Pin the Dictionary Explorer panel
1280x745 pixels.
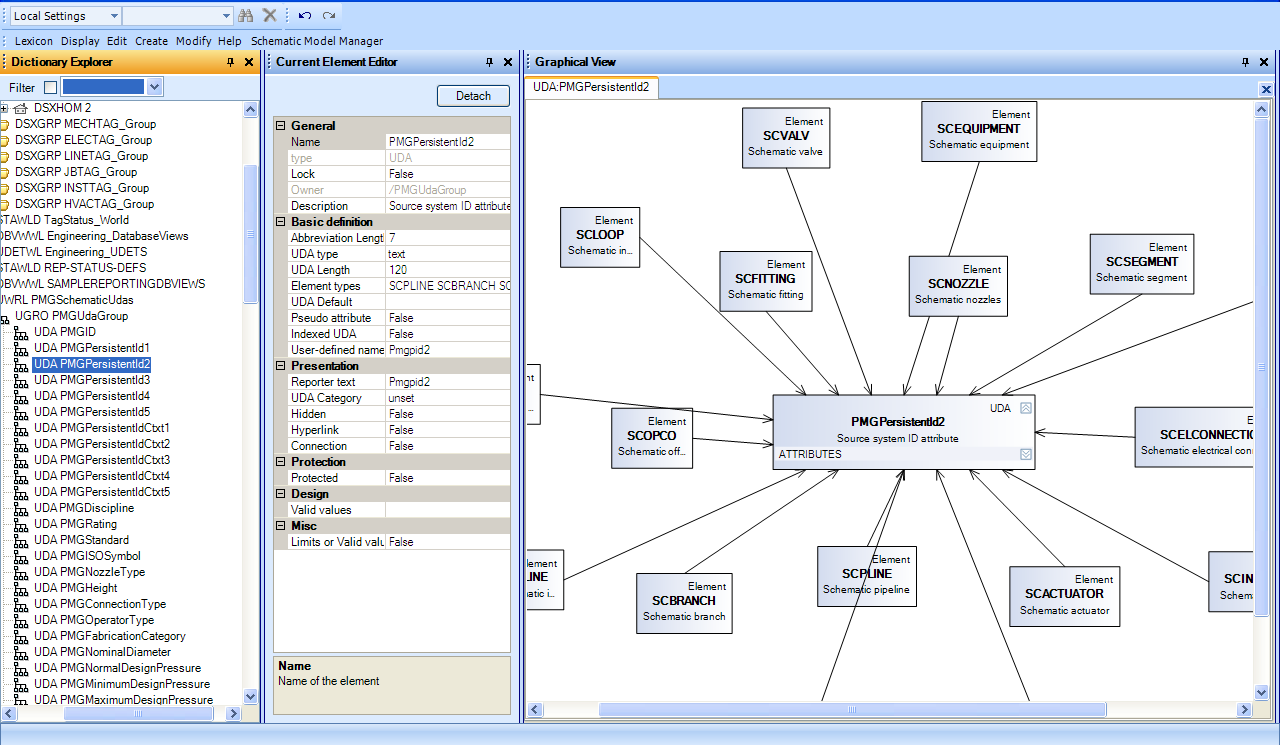(x=230, y=62)
